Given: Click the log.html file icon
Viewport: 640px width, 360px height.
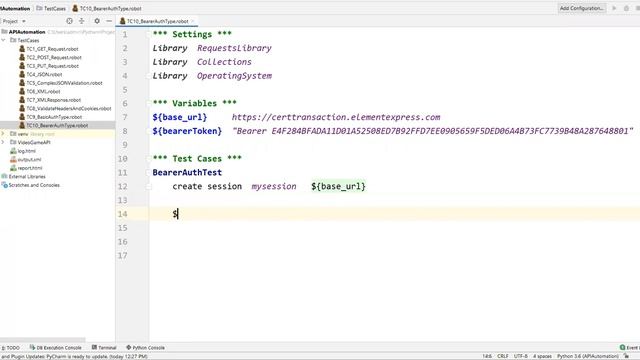Looking at the screenshot, I should 13,151.
